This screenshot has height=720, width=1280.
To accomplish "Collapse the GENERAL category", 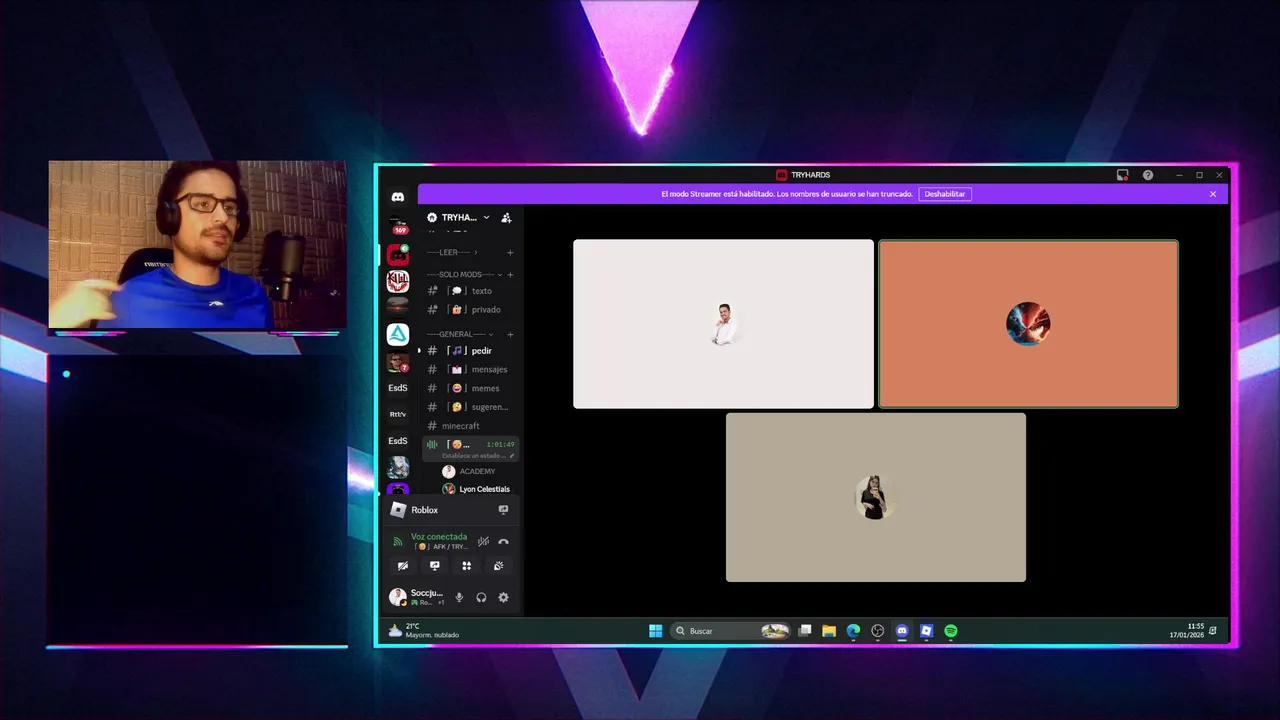I will pos(460,334).
